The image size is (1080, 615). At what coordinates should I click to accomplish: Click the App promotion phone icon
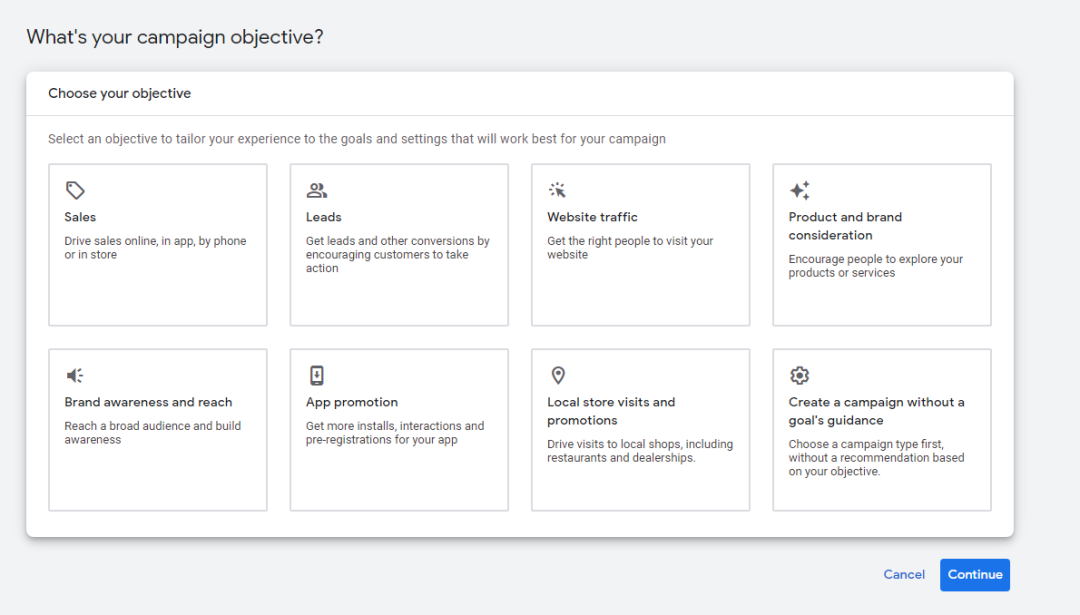[x=317, y=375]
